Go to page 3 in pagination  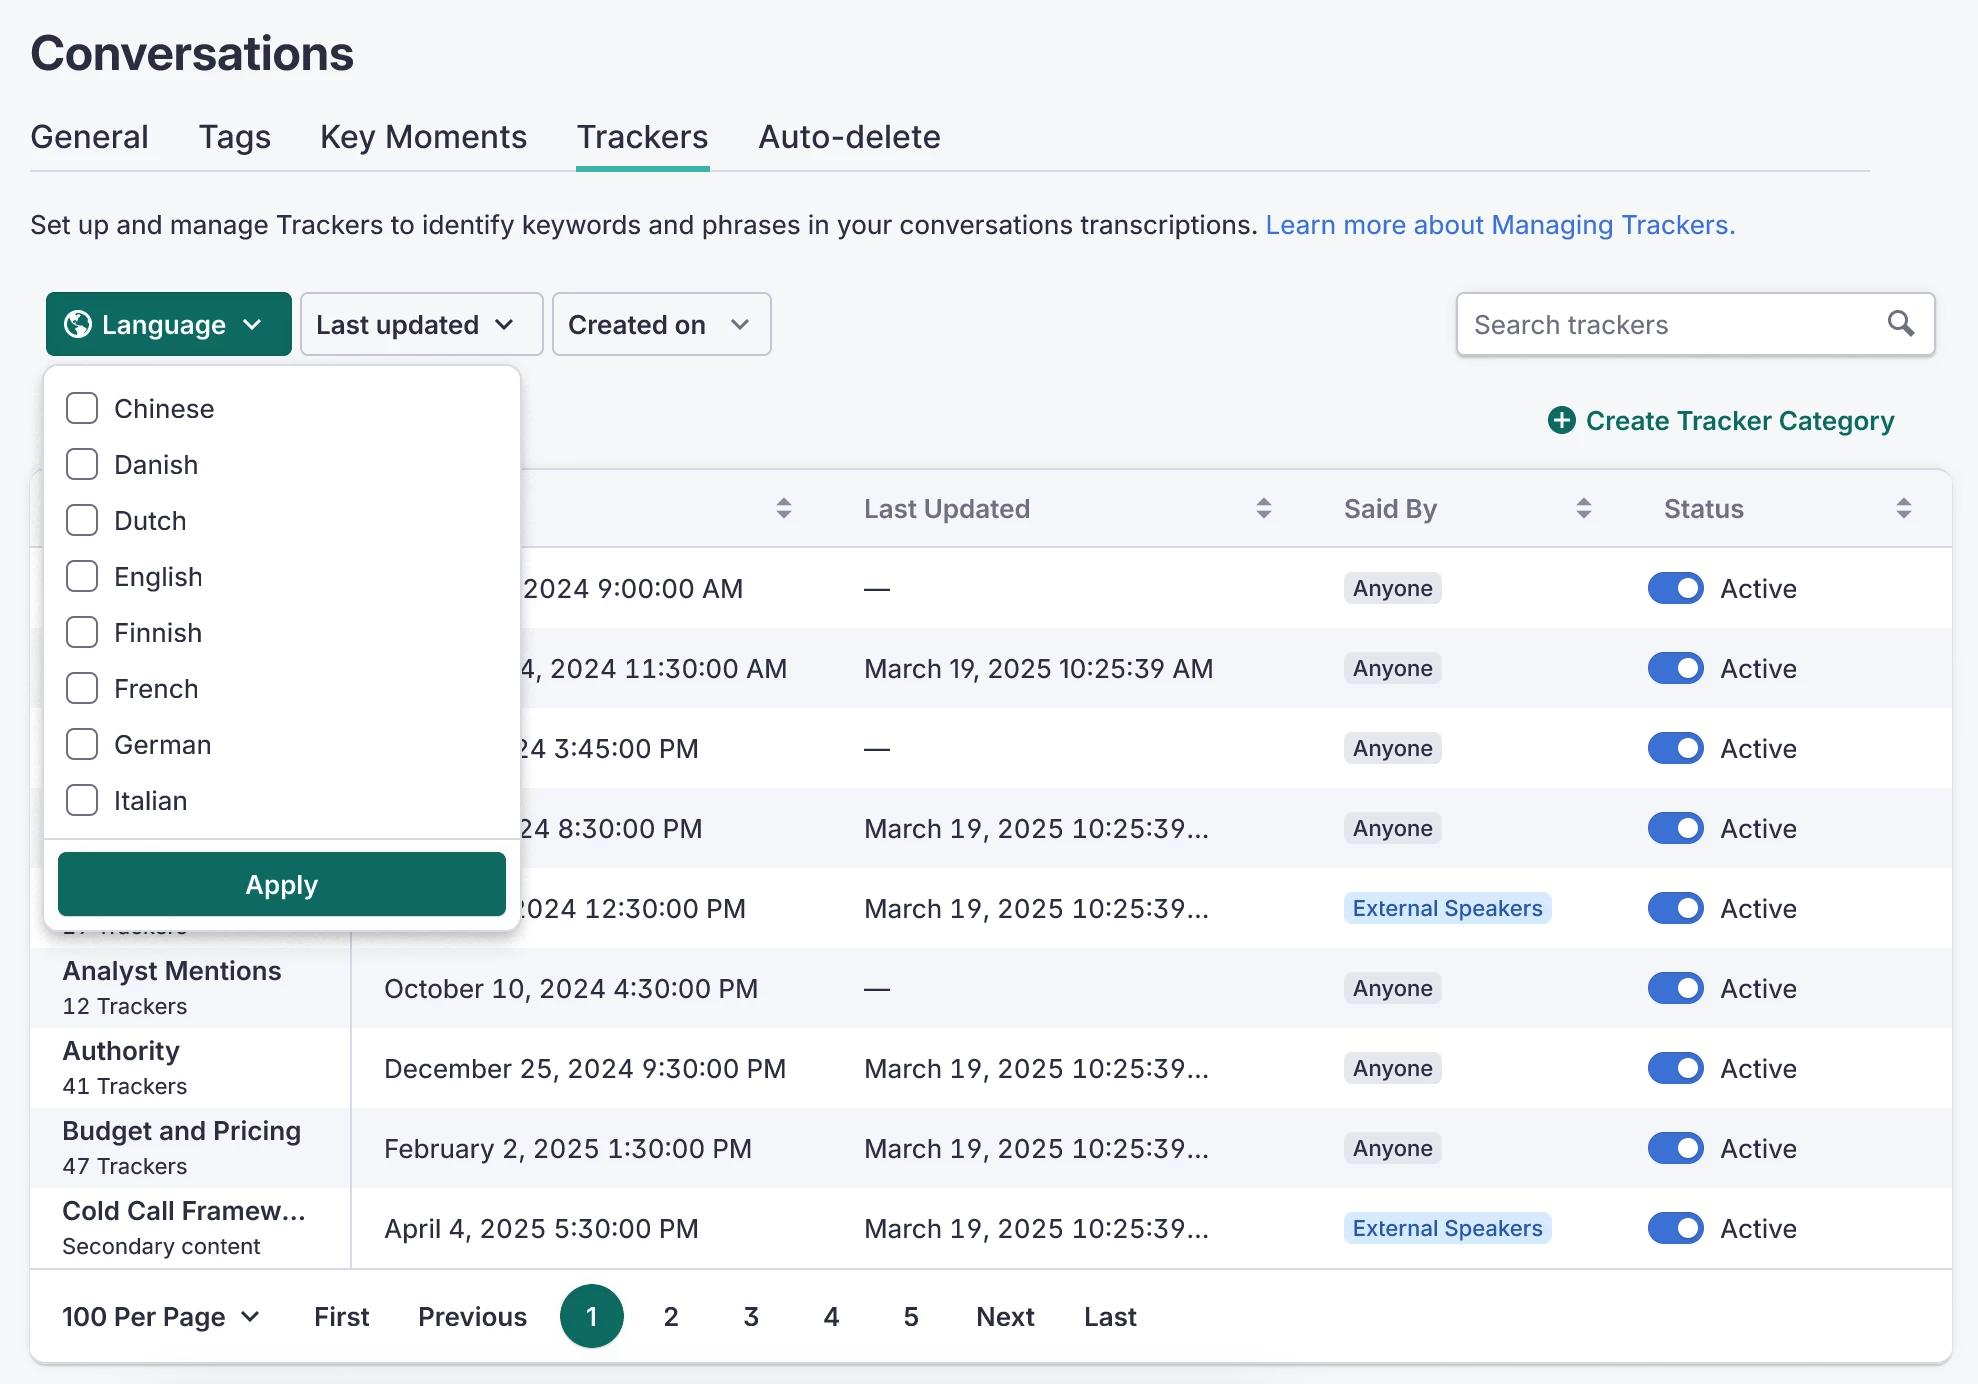(751, 1317)
